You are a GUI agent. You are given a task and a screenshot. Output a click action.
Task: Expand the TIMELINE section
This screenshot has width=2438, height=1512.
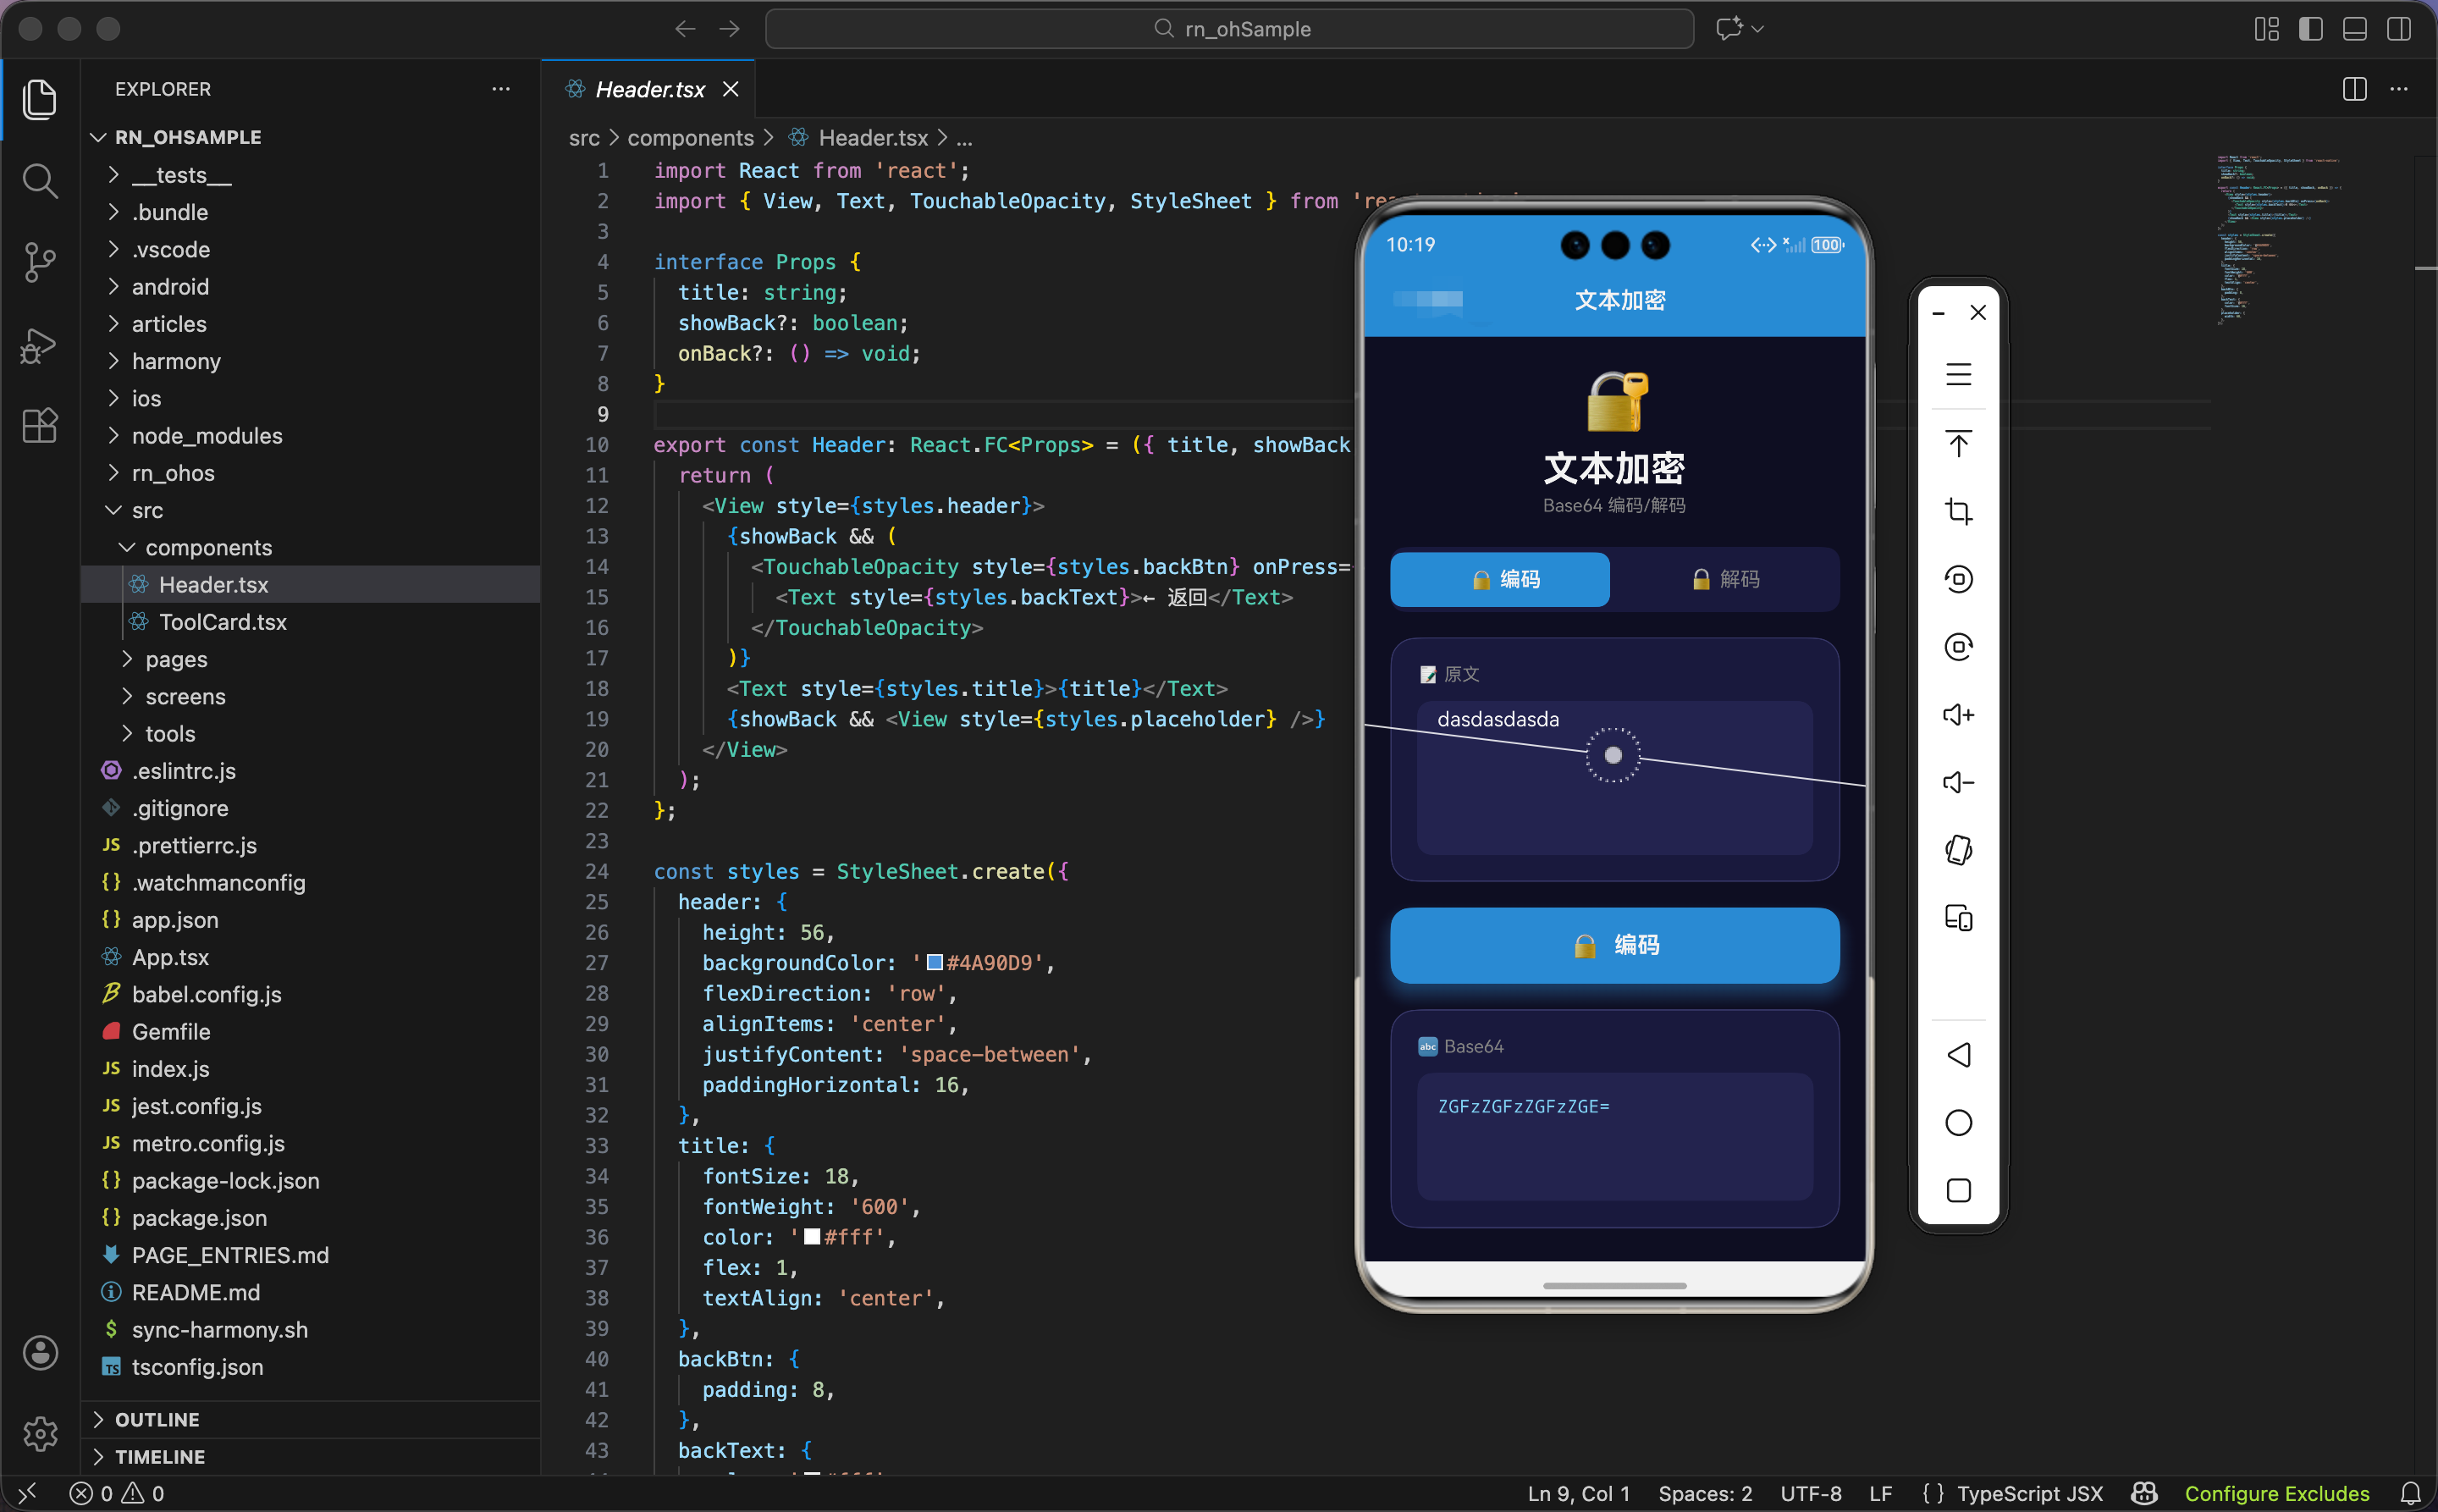pos(310,1457)
